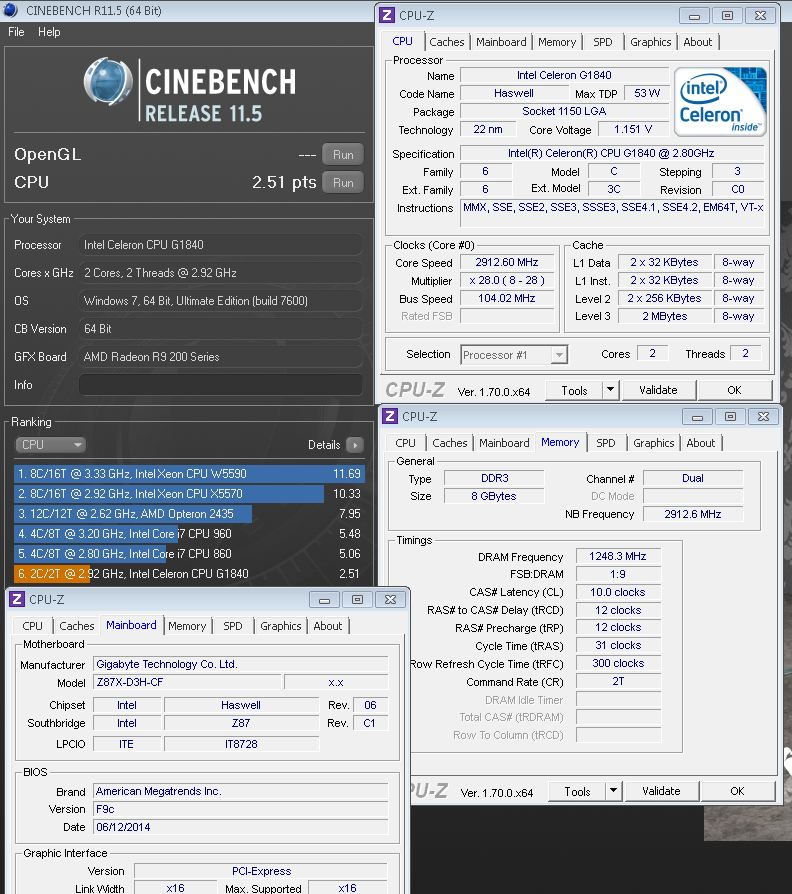Image resolution: width=792 pixels, height=894 pixels.
Task: Switch to Memory tab in Mainboard CPU-Z window
Action: [x=187, y=626]
